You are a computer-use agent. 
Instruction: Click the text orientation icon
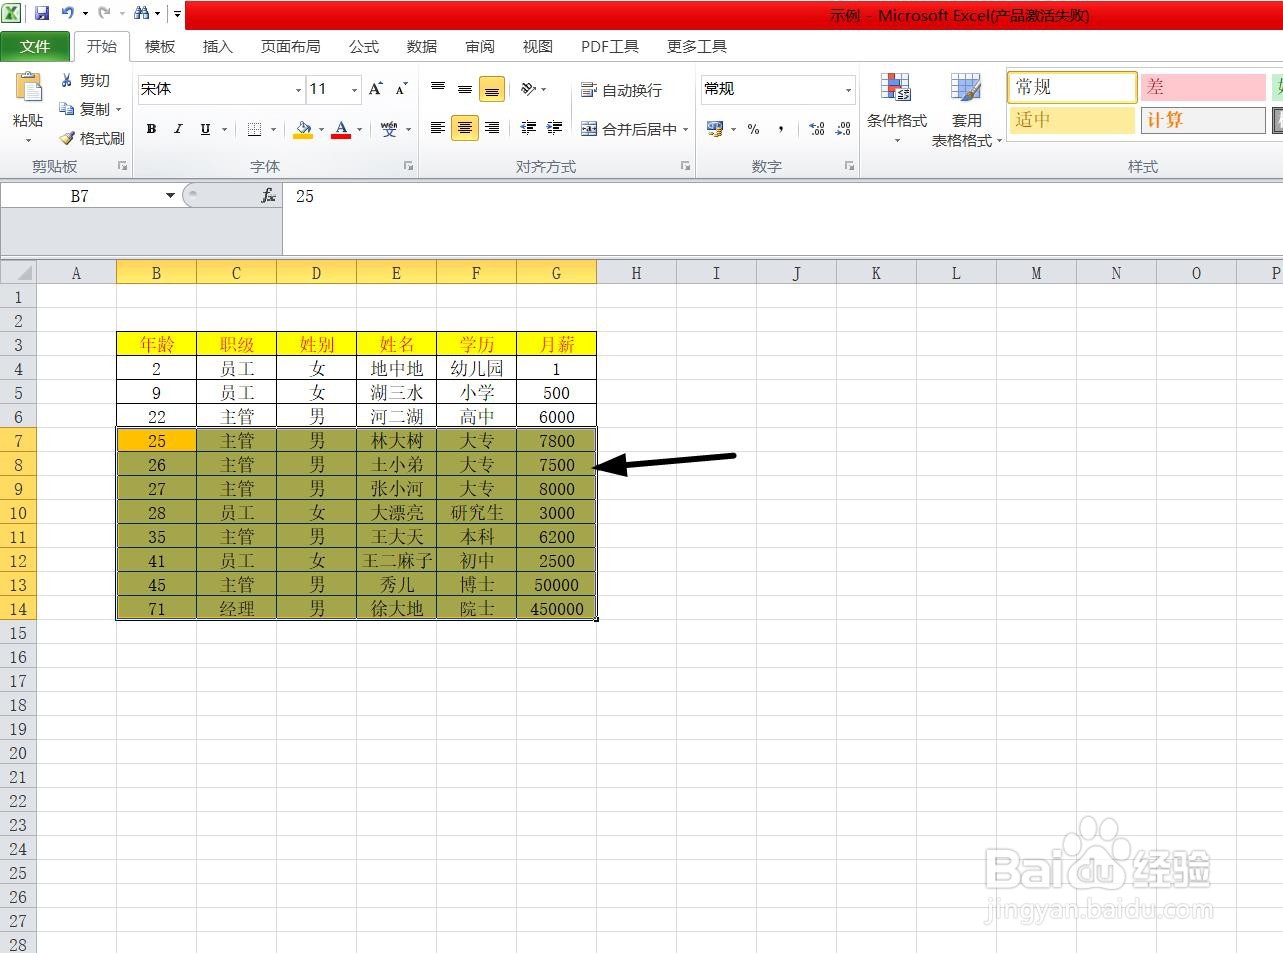[x=528, y=89]
